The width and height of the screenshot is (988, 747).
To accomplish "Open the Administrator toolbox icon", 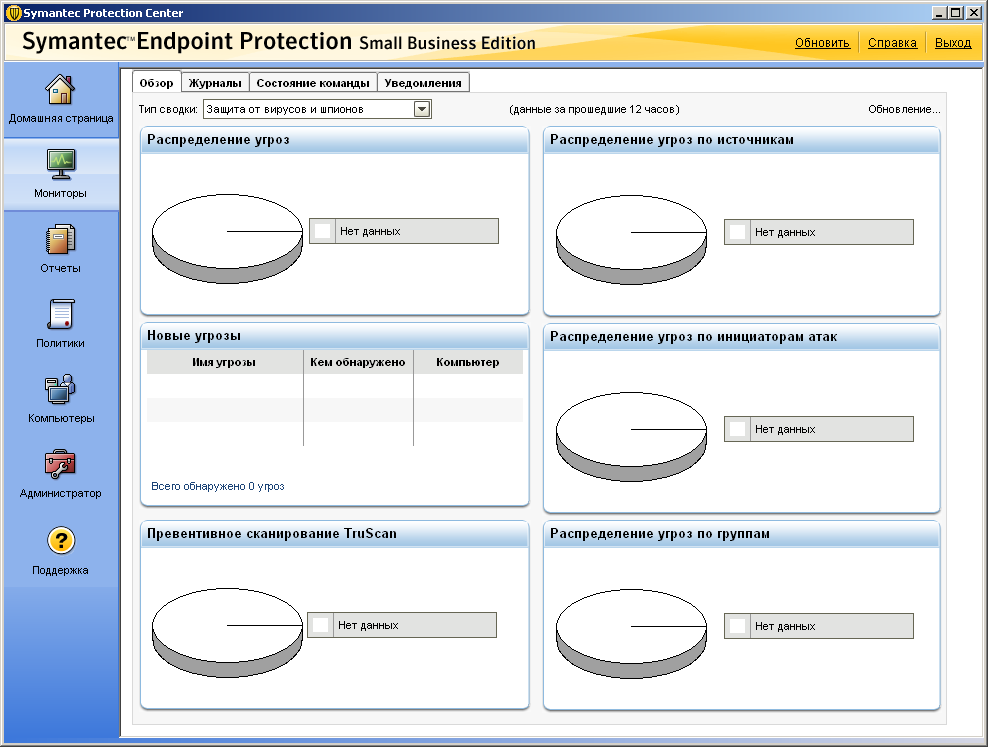I will tap(60, 464).
